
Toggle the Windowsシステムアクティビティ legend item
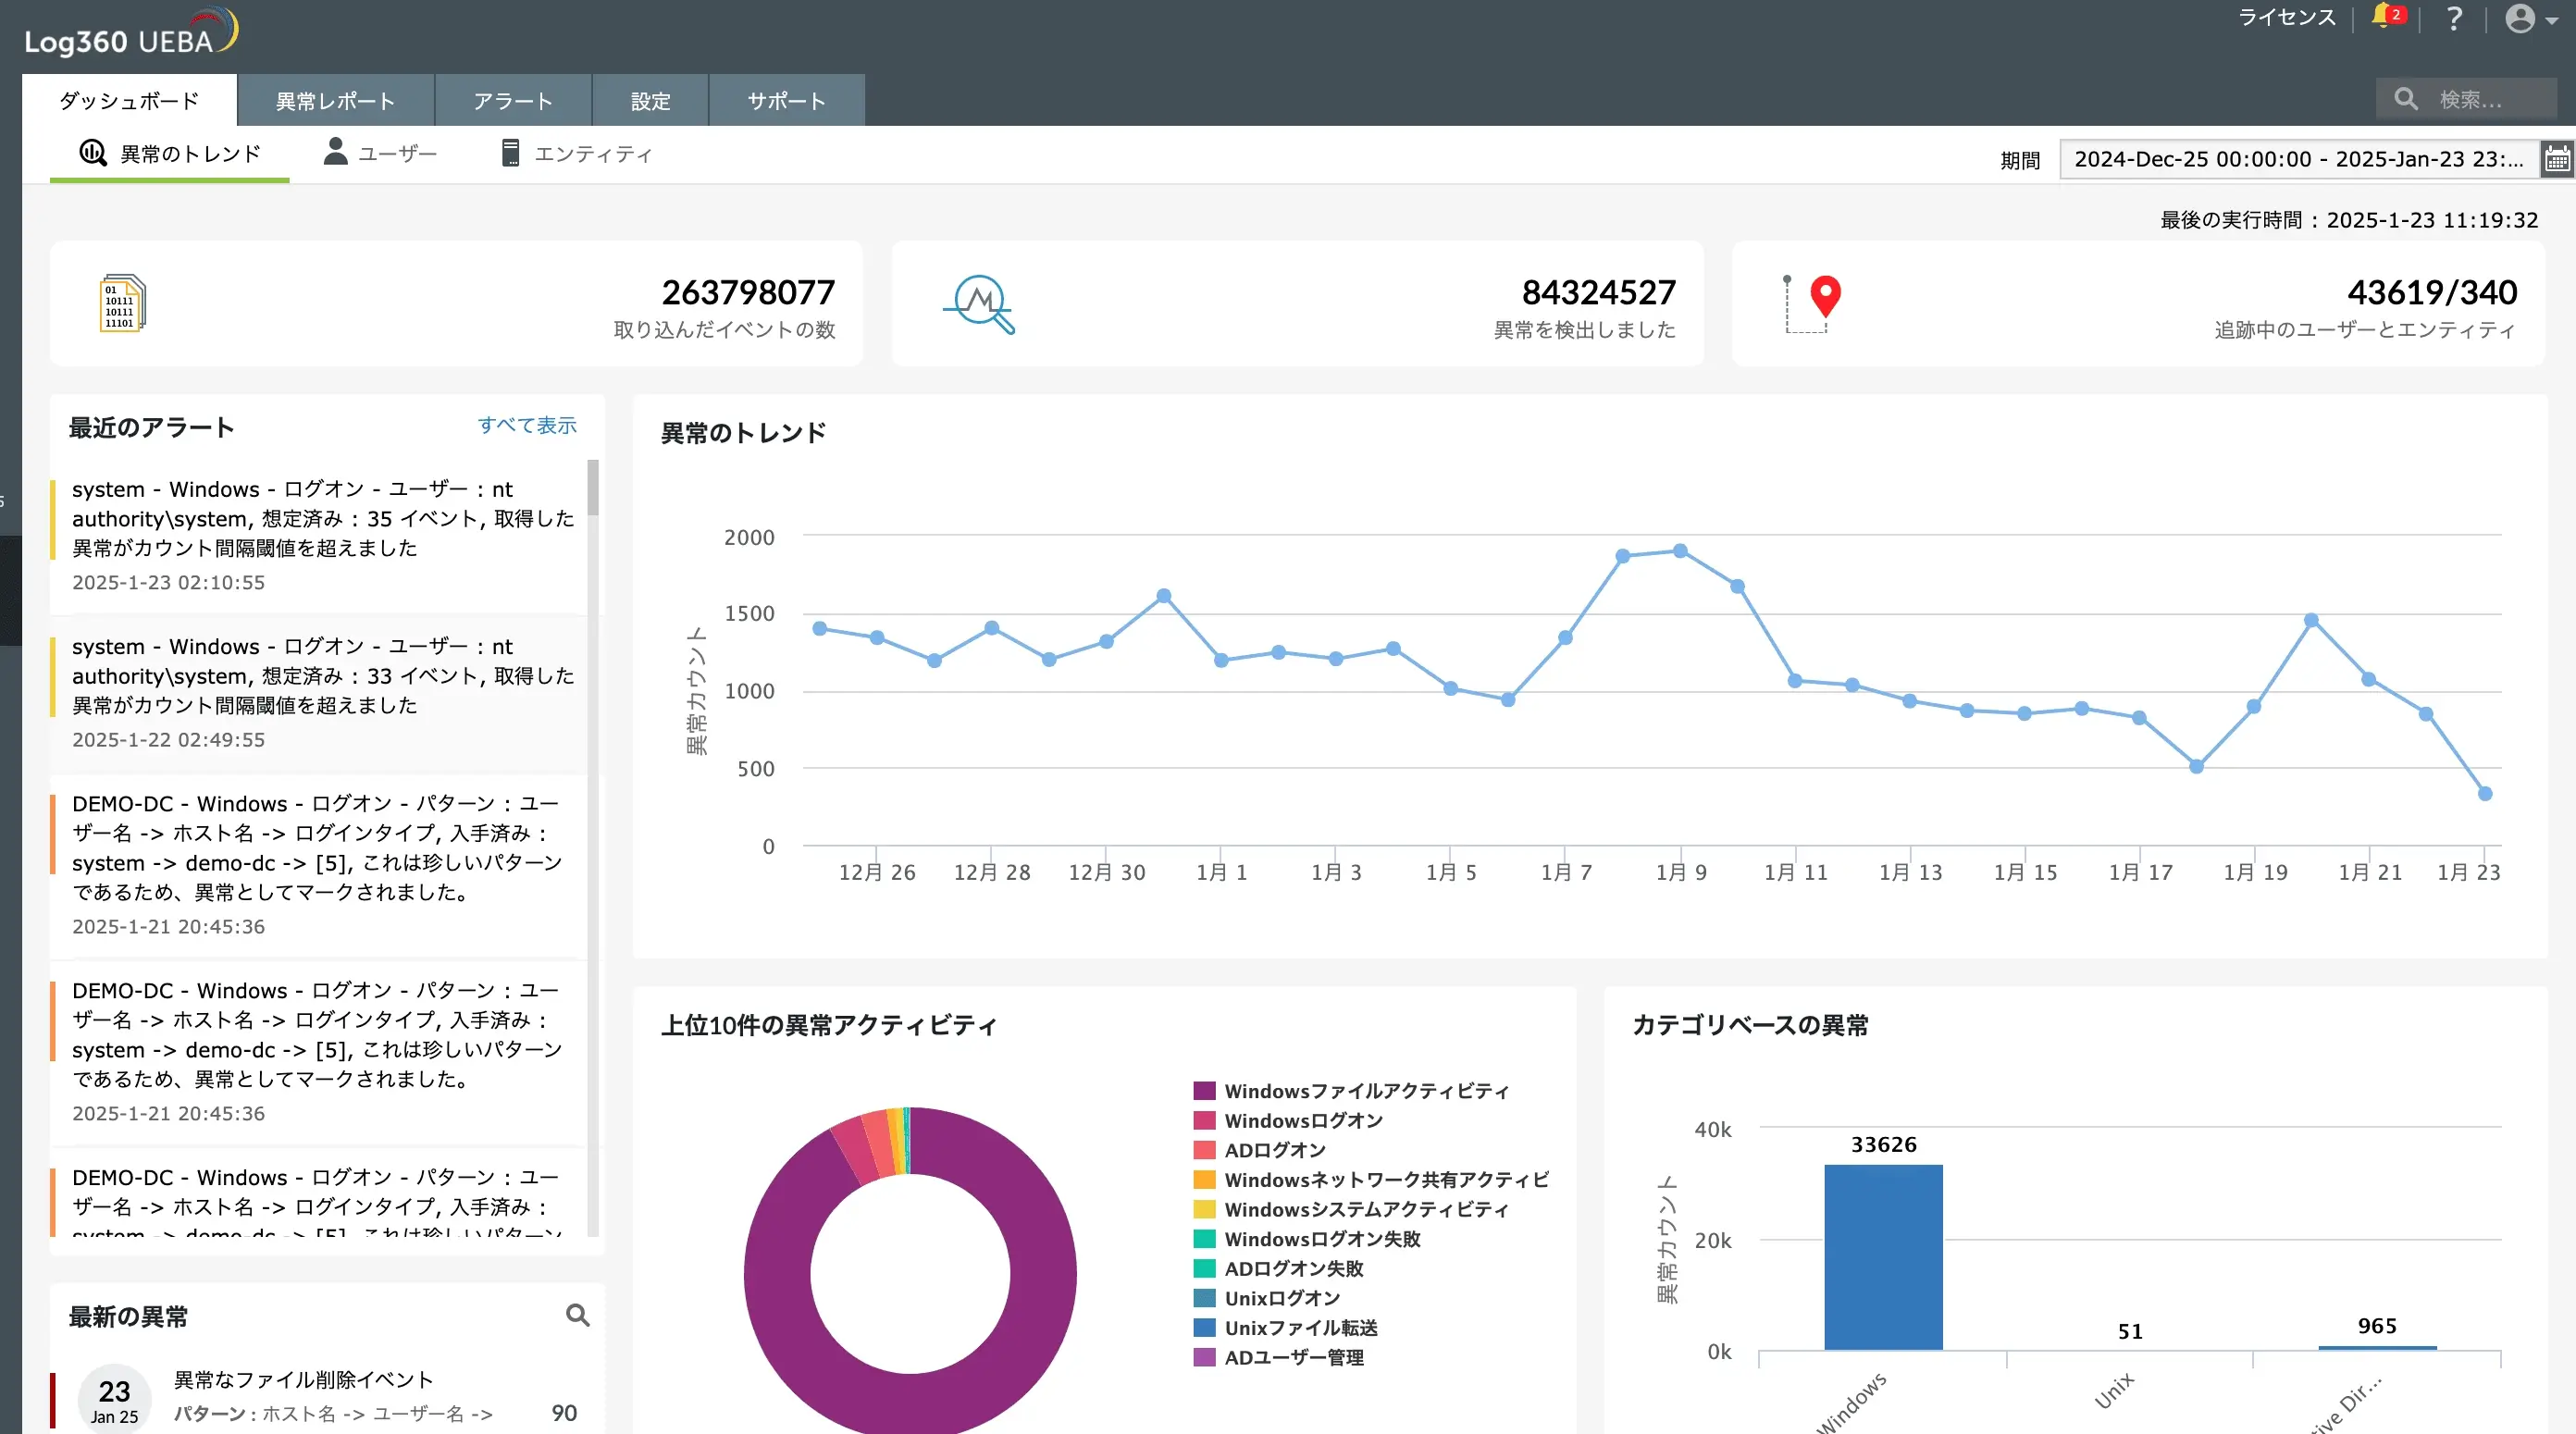click(x=1351, y=1210)
